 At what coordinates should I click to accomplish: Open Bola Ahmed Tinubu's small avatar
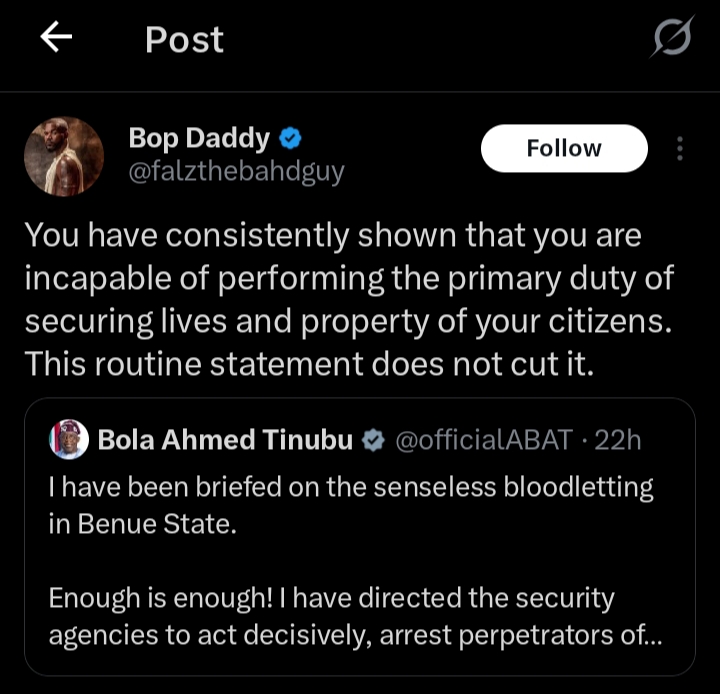point(69,440)
